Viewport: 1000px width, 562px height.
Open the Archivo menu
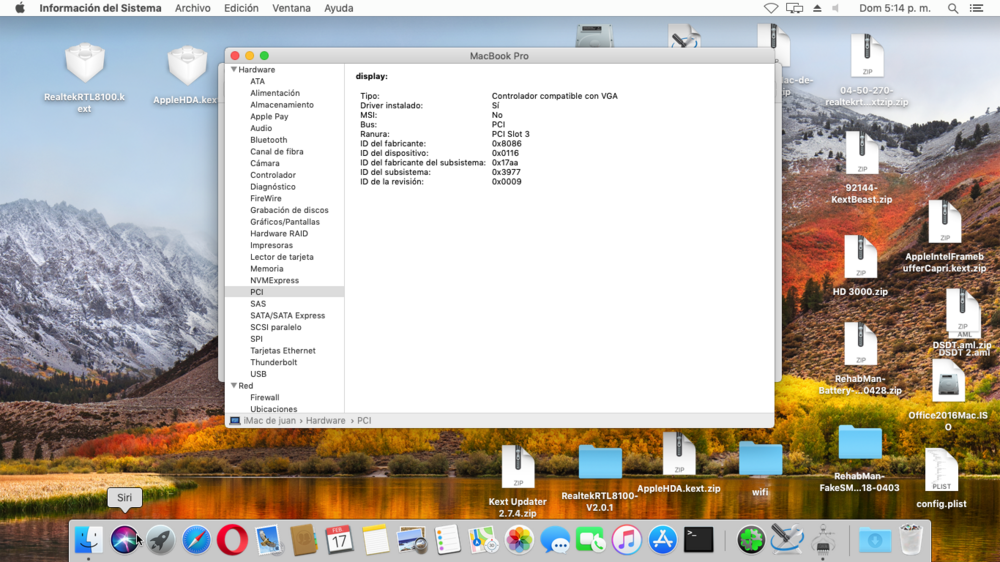192,8
